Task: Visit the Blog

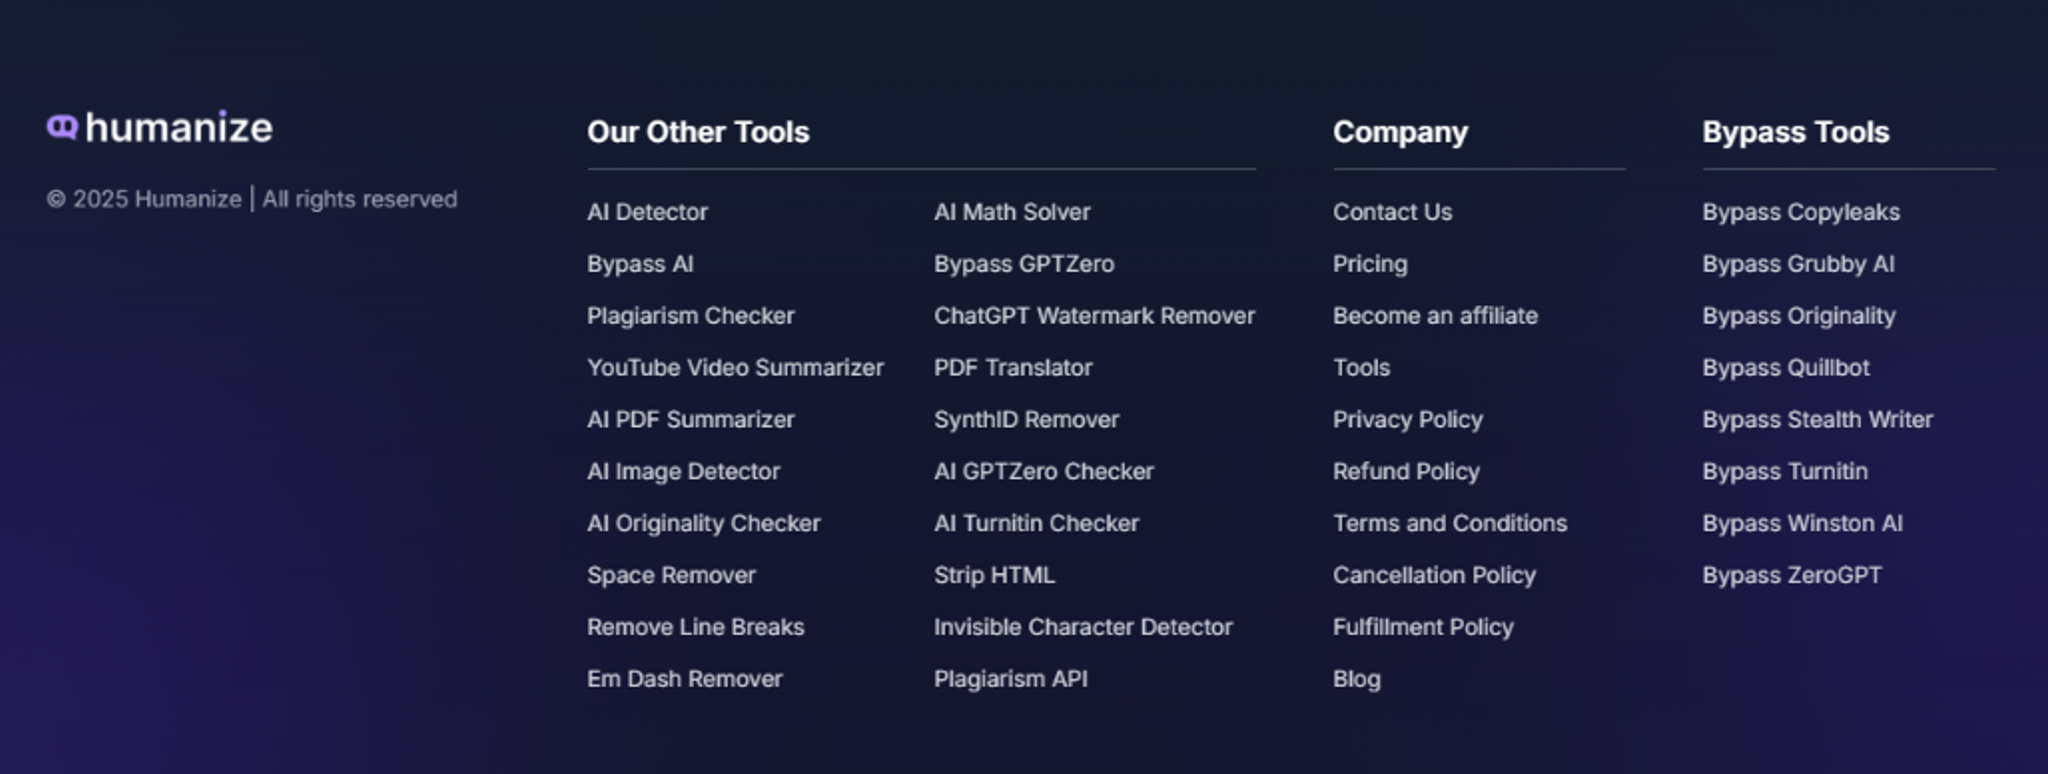Action: click(1357, 679)
